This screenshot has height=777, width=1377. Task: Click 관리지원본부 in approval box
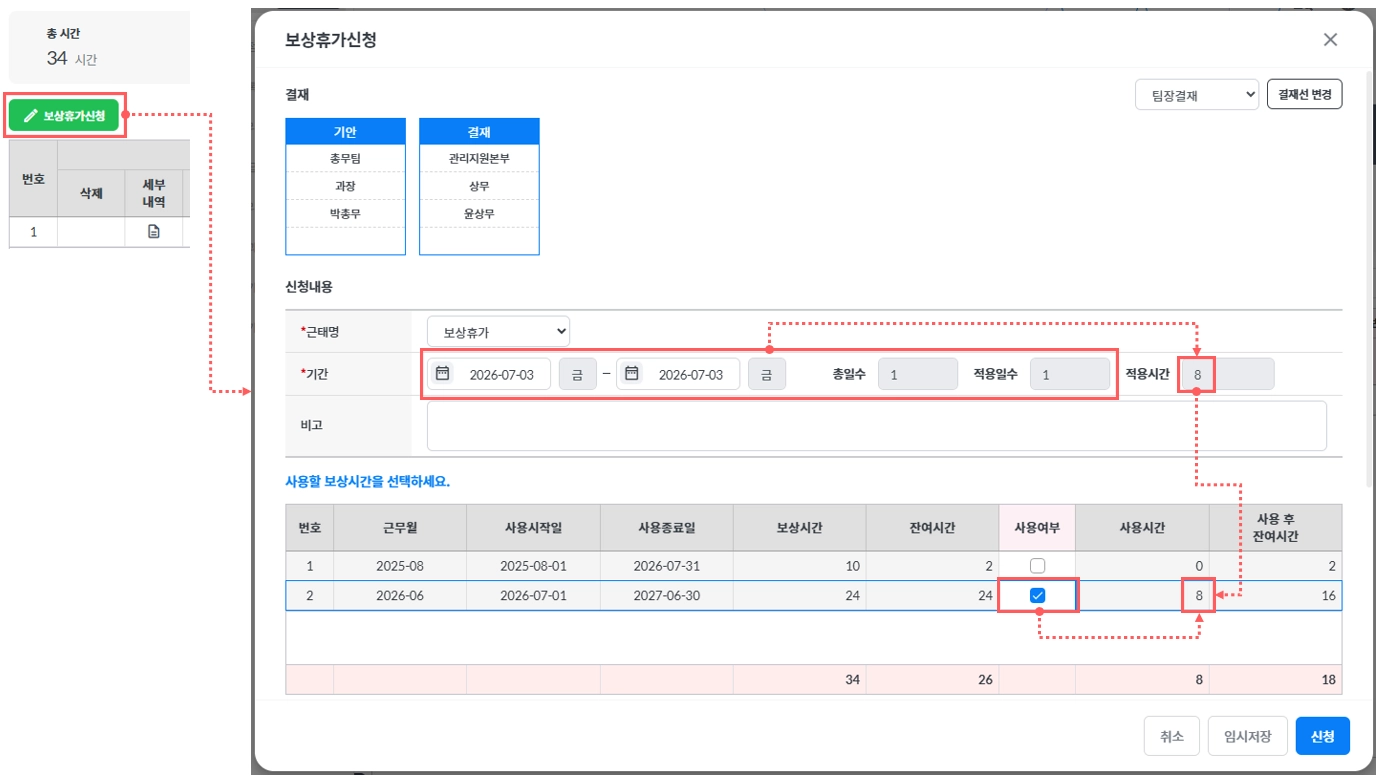pyautogui.click(x=479, y=159)
